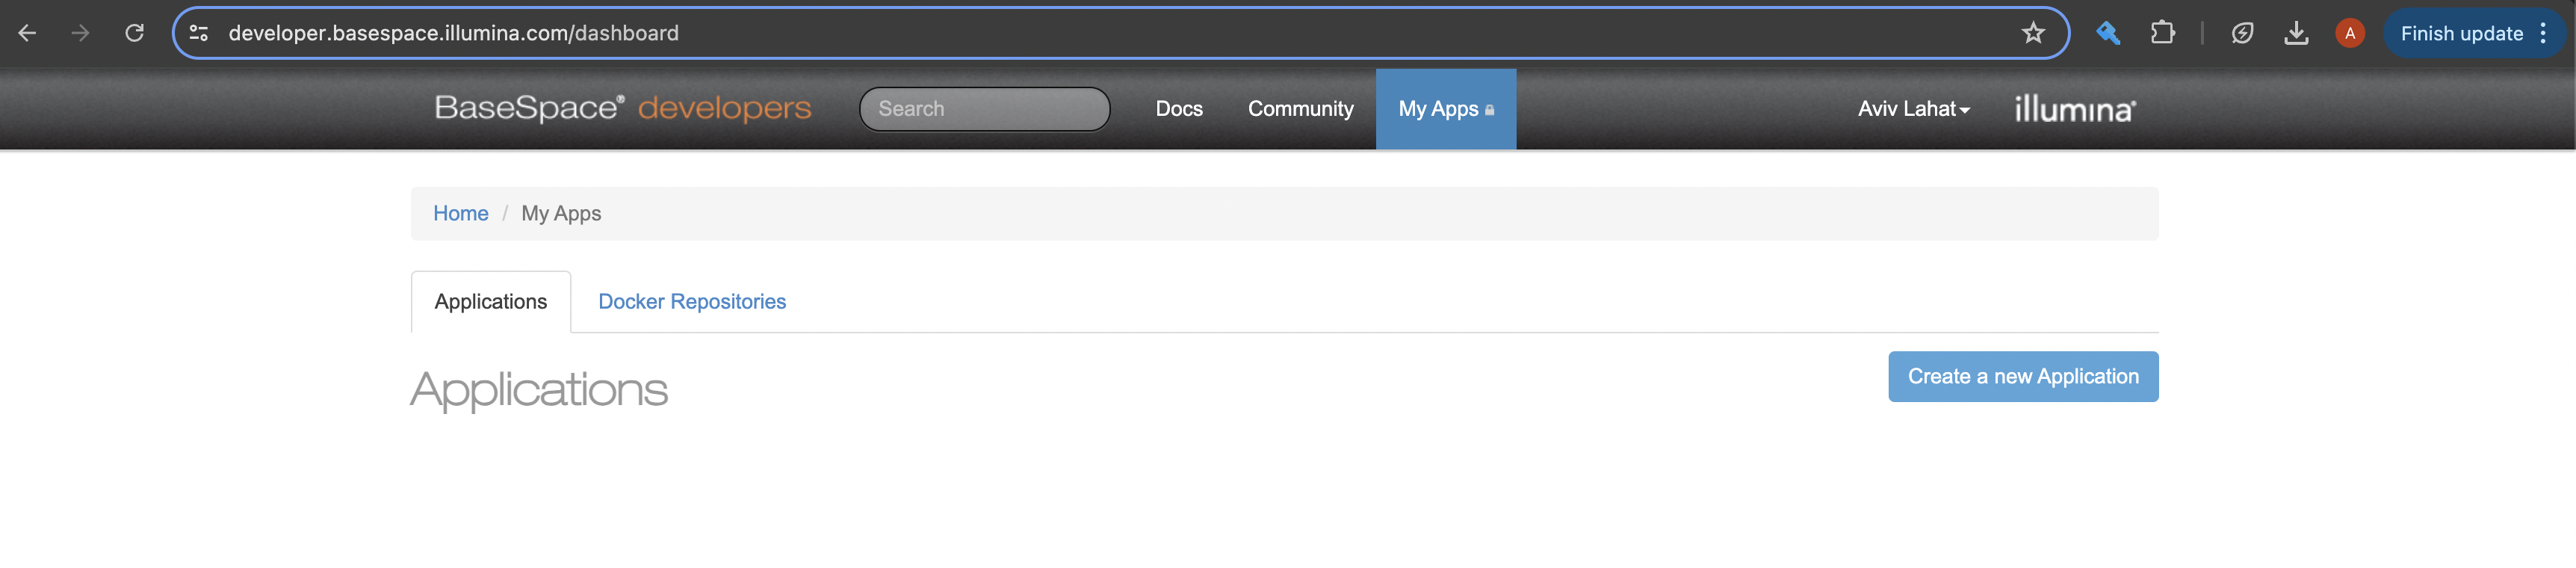Open the Extensions puzzle icon
This screenshot has height=568, width=2576.
(2162, 33)
